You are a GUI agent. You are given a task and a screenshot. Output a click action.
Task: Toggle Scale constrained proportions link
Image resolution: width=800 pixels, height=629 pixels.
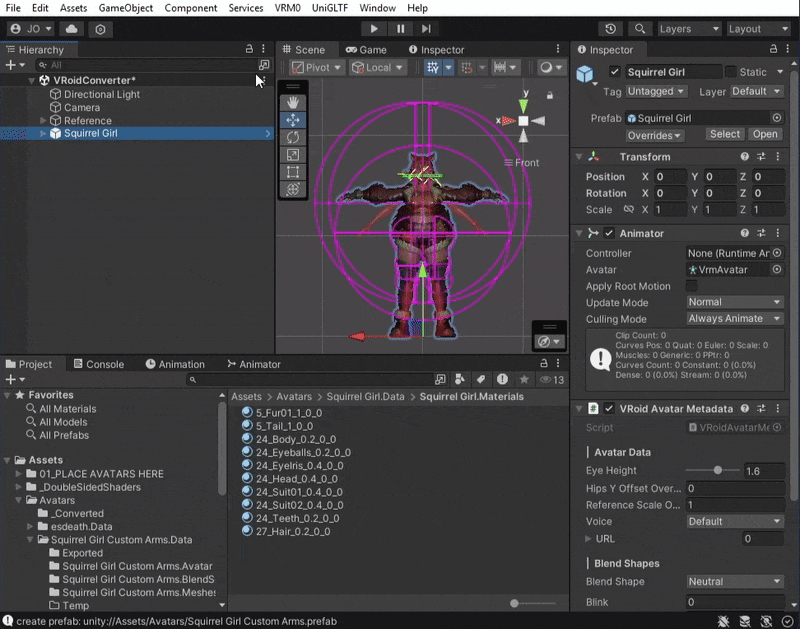pos(629,209)
